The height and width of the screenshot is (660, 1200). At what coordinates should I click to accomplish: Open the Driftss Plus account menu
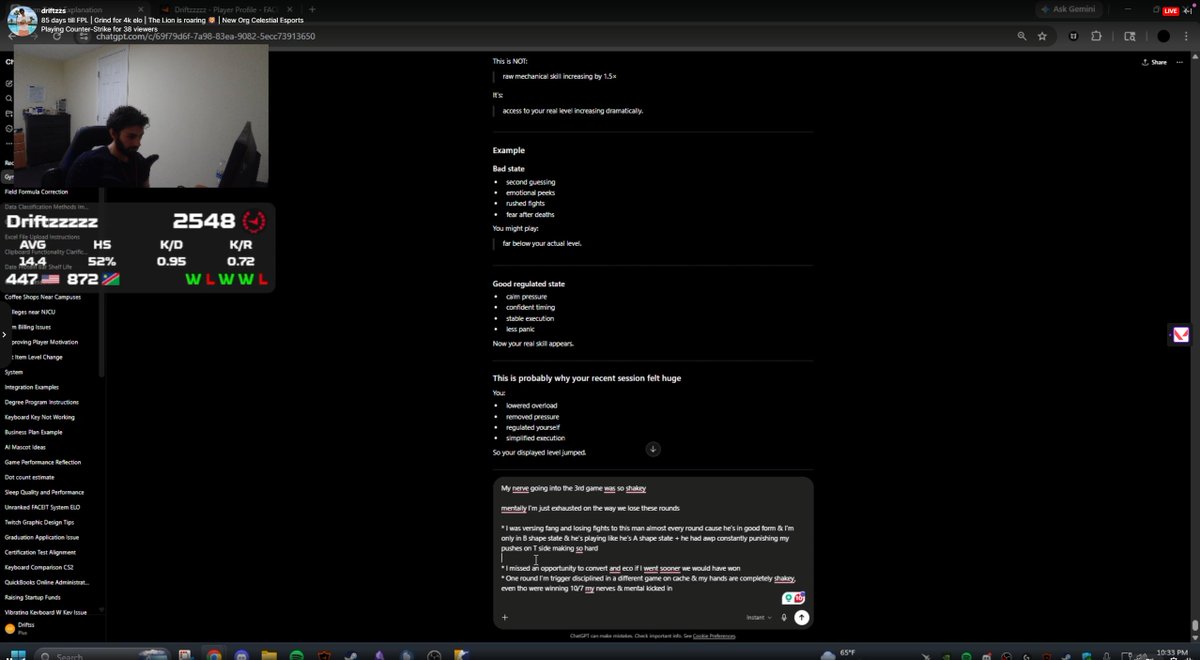pyautogui.click(x=50, y=628)
